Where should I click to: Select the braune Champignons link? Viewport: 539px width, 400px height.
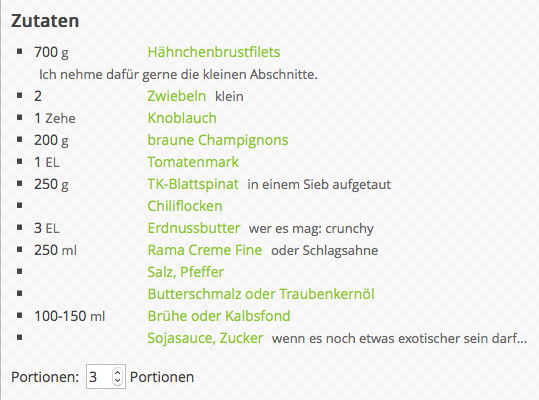pyautogui.click(x=218, y=140)
